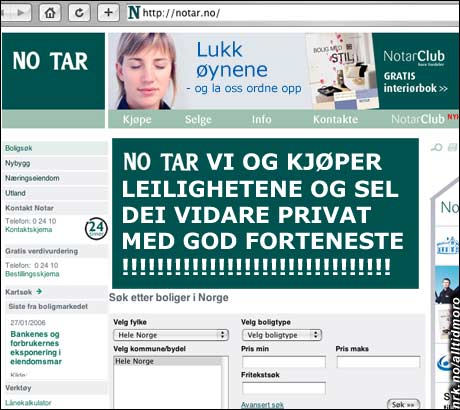Screen dimensions: 460x410
Task: Add a bookmark with the plus button
Action: (x=108, y=13)
